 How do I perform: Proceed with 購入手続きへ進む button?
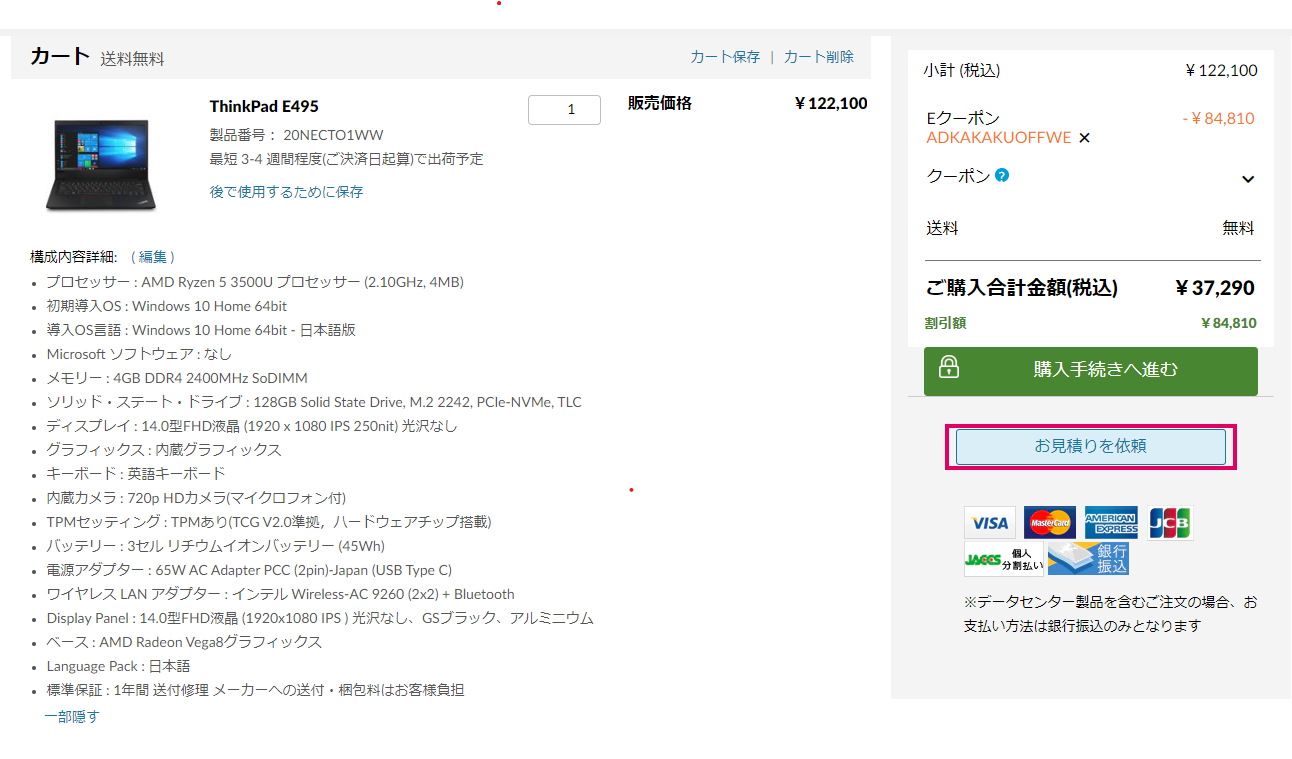1091,371
